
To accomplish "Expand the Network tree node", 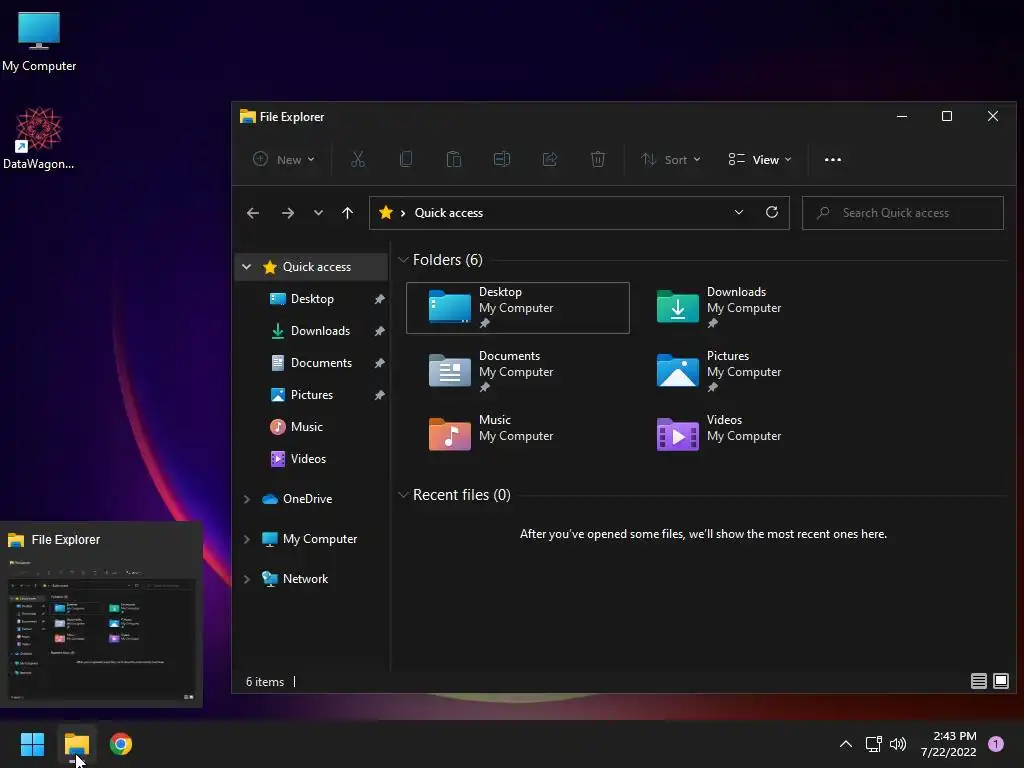I will 246,579.
